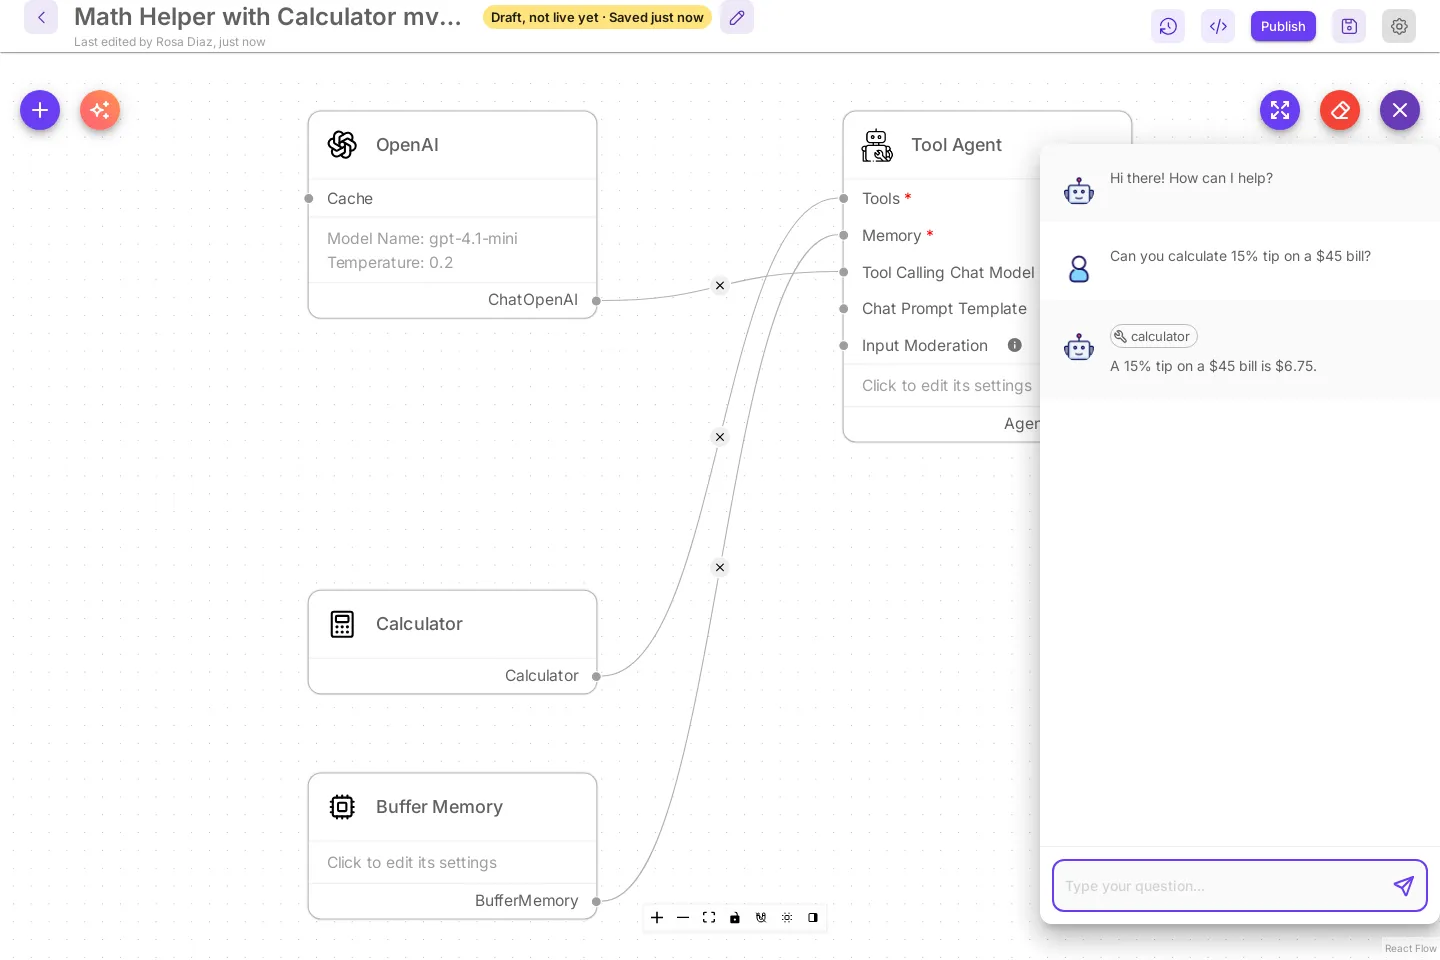Click the ChatOpenAI output handle

tap(596, 300)
